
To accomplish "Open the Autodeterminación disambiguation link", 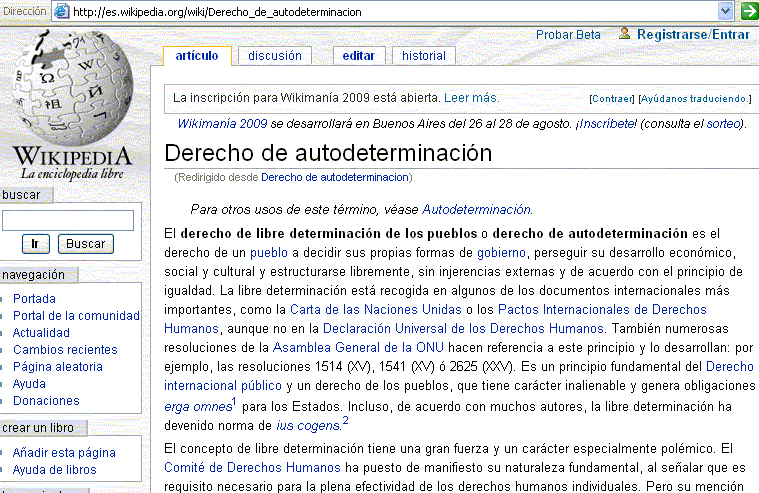I will click(476, 210).
